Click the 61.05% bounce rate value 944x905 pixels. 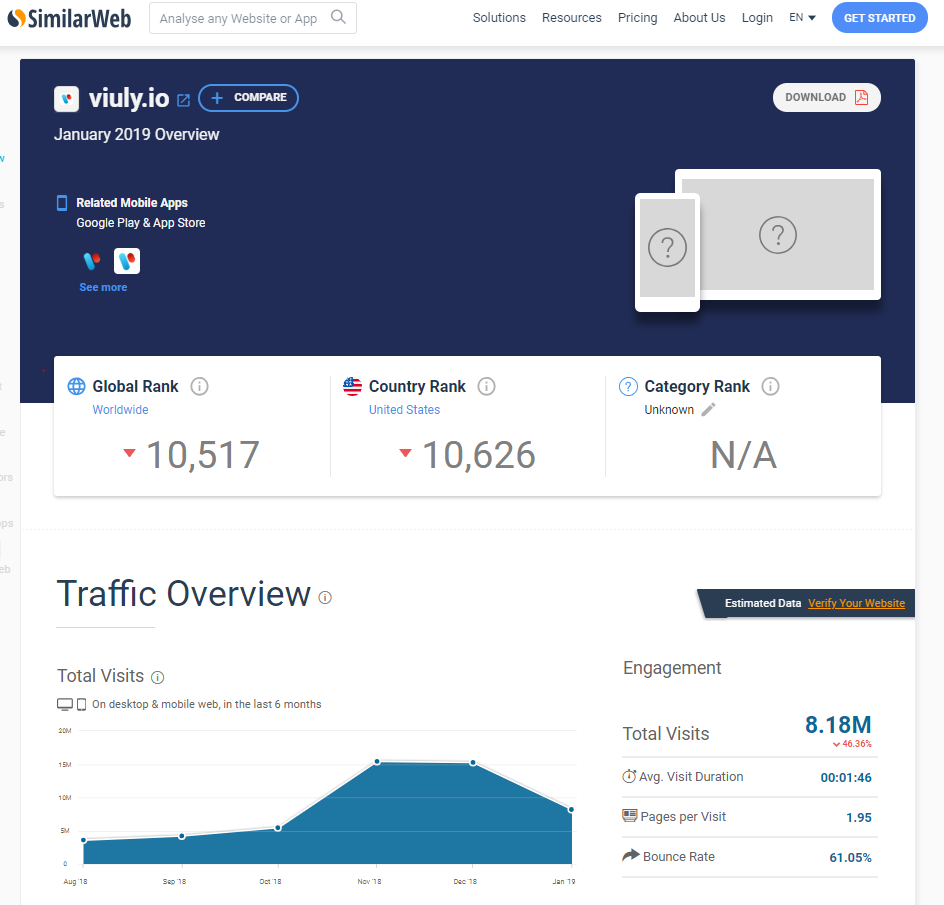coord(850,857)
